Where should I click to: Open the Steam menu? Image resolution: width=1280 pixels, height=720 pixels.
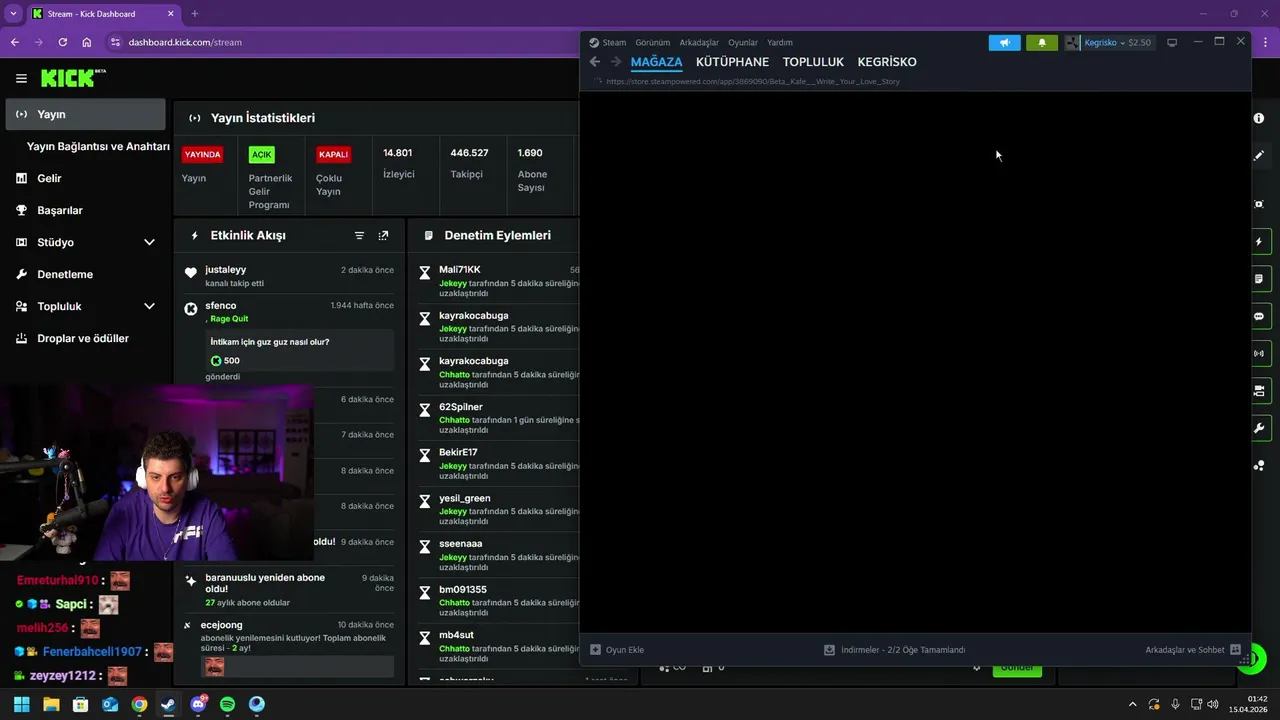coord(614,43)
